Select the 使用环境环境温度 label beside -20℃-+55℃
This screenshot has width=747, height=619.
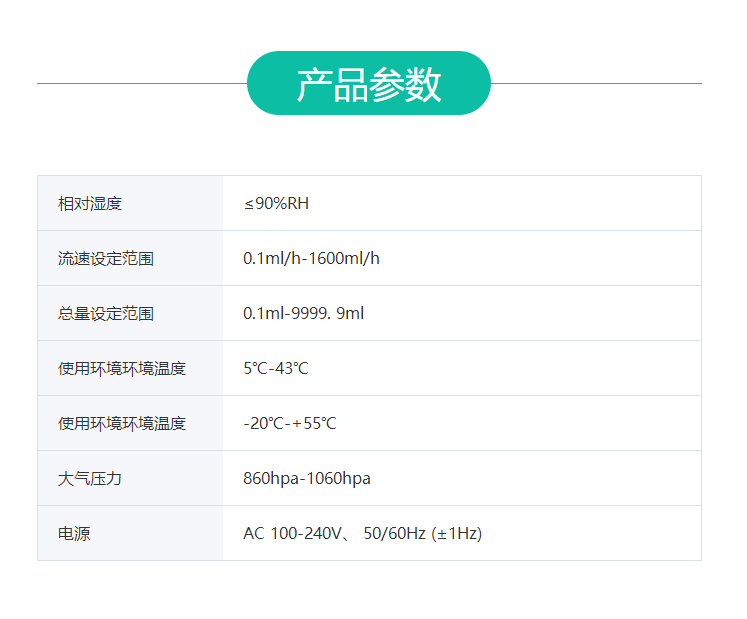[122, 424]
